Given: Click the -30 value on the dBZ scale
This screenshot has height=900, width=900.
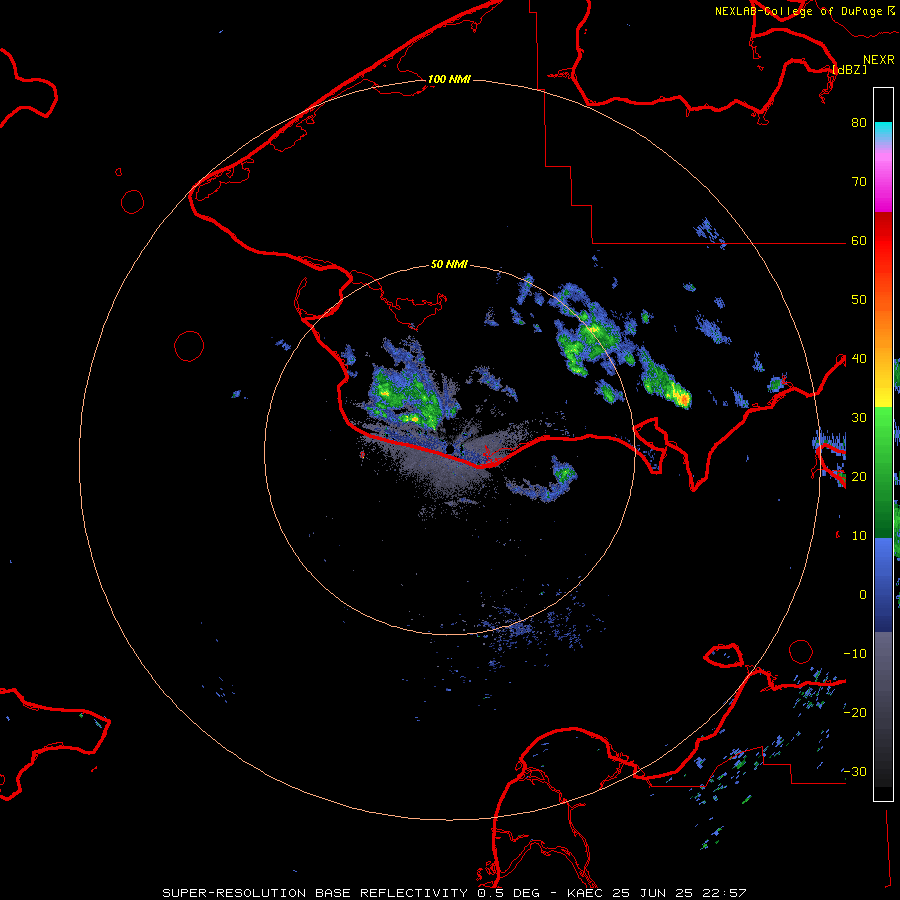Looking at the screenshot, I should [x=855, y=771].
